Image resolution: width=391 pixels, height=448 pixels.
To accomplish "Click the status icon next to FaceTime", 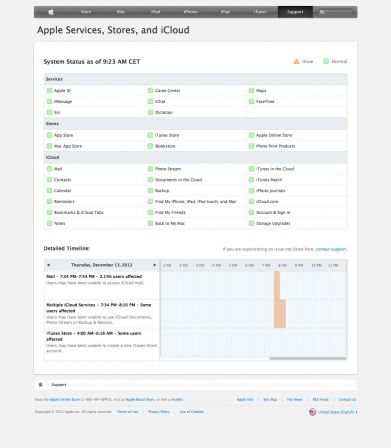I will click(x=251, y=101).
